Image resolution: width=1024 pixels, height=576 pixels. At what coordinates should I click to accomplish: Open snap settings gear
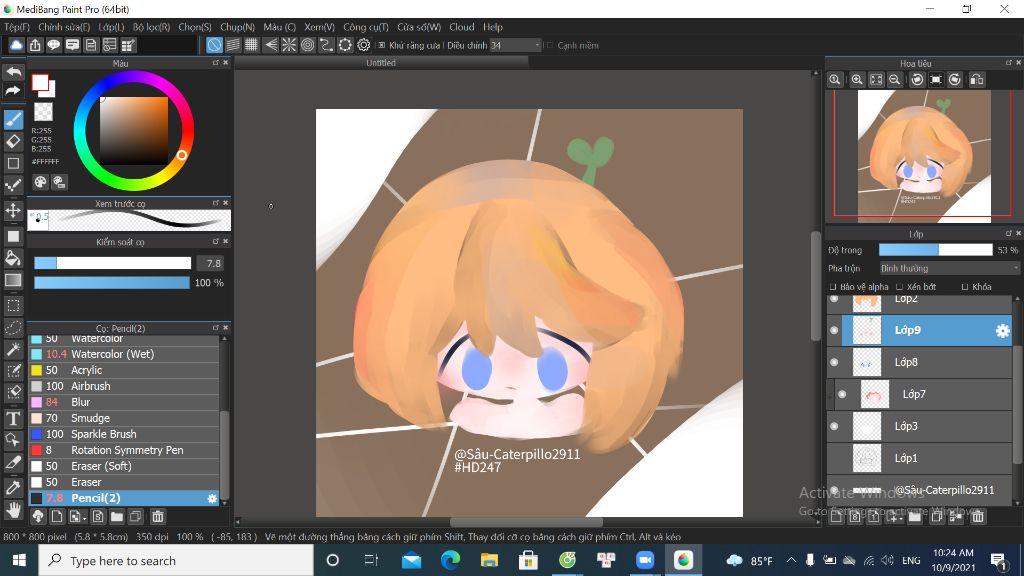coord(364,45)
